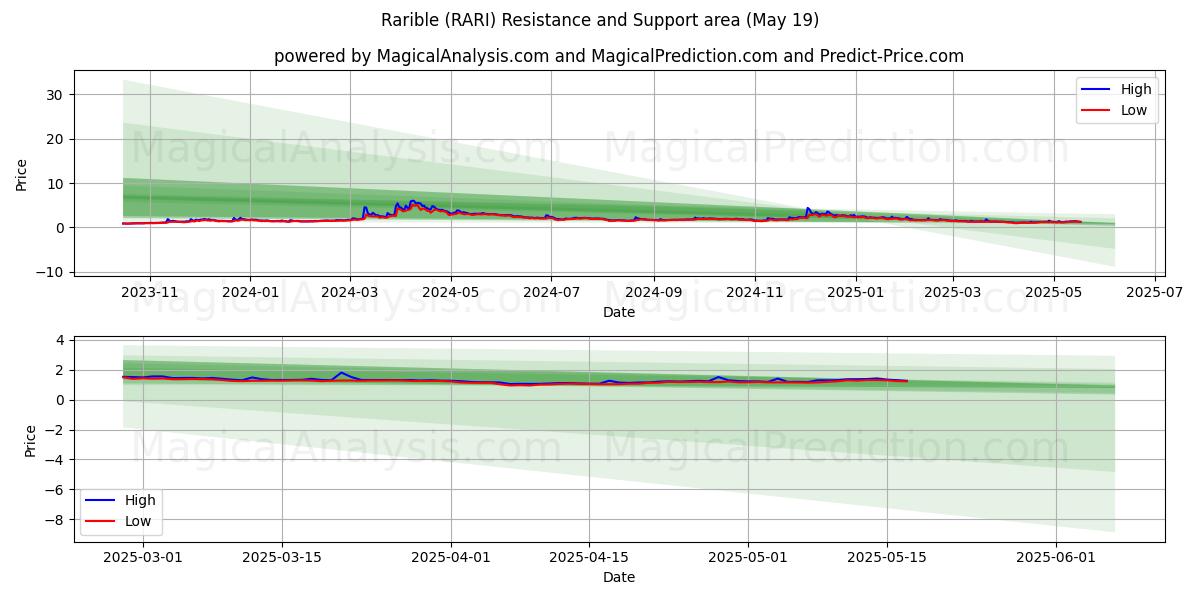The image size is (1200, 600).
Task: Click the 2023-11 date tick on the top chart
Action: tap(150, 293)
